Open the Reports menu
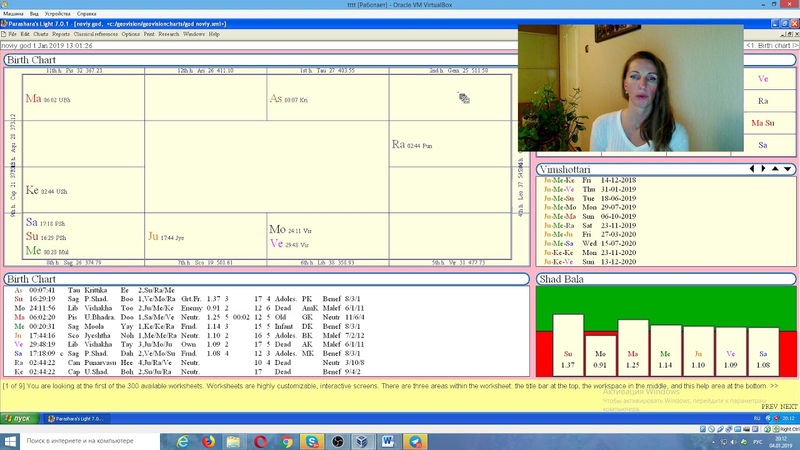 [x=61, y=34]
